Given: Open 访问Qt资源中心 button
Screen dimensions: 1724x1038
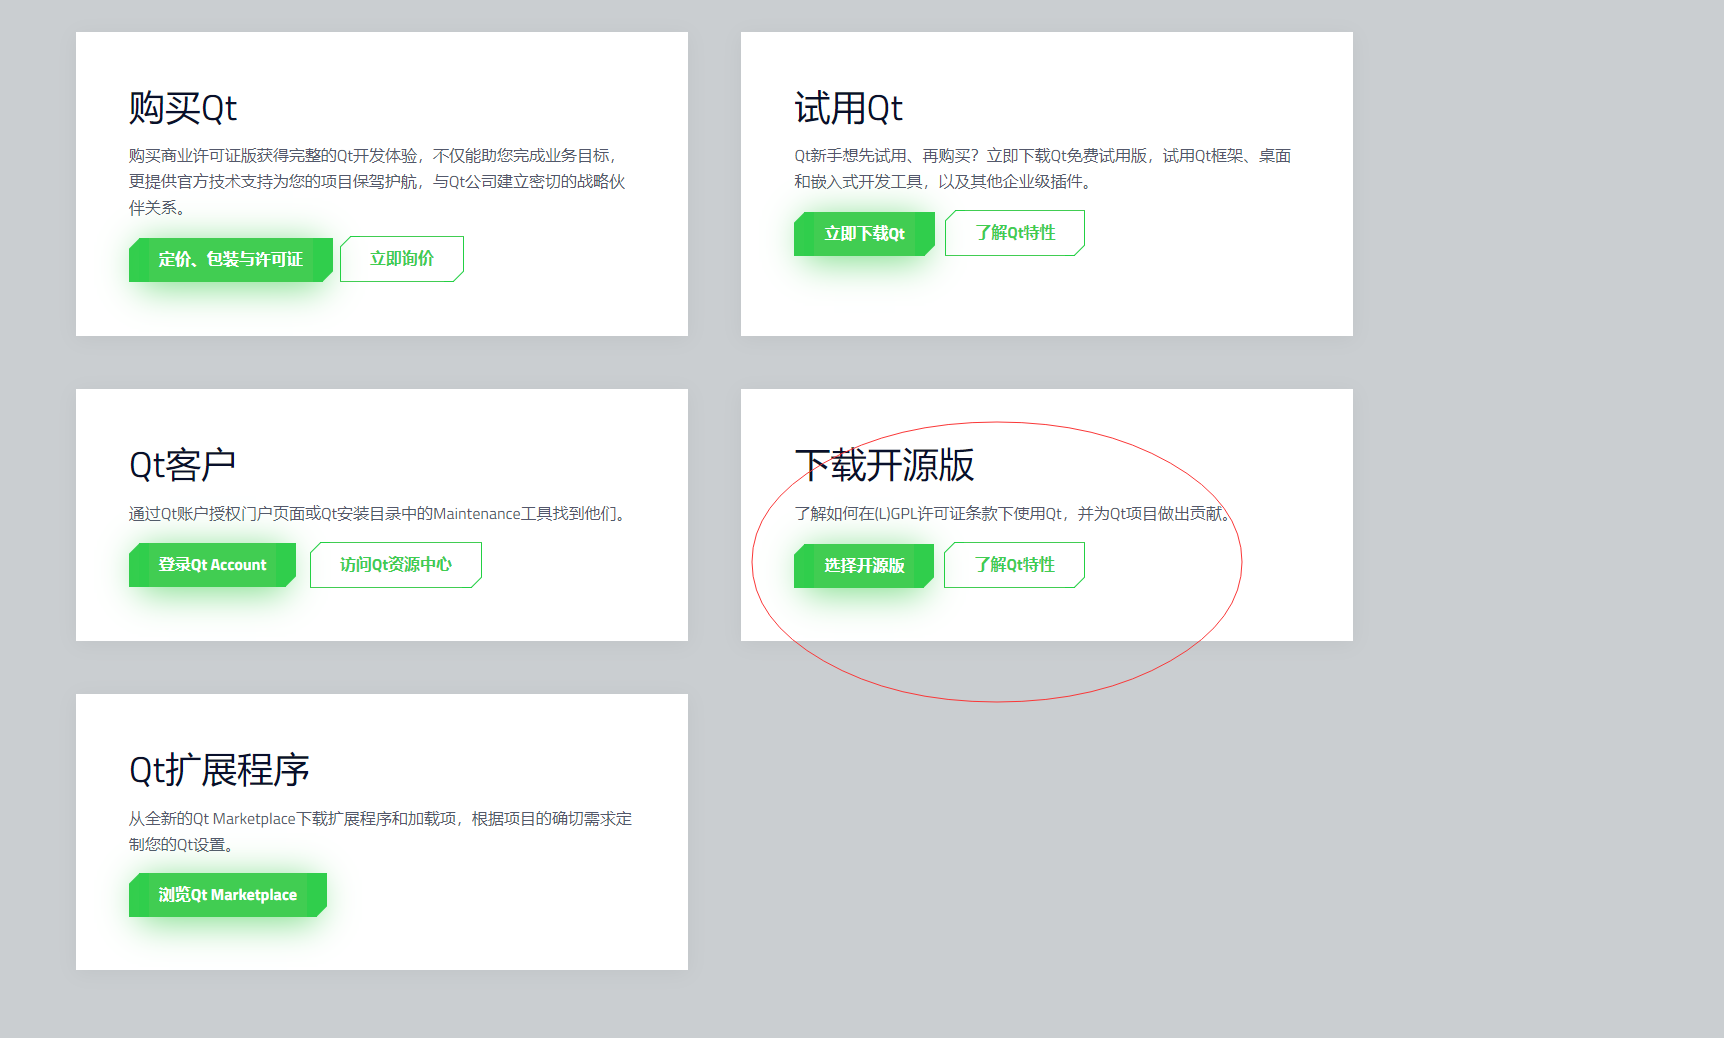Looking at the screenshot, I should (396, 565).
